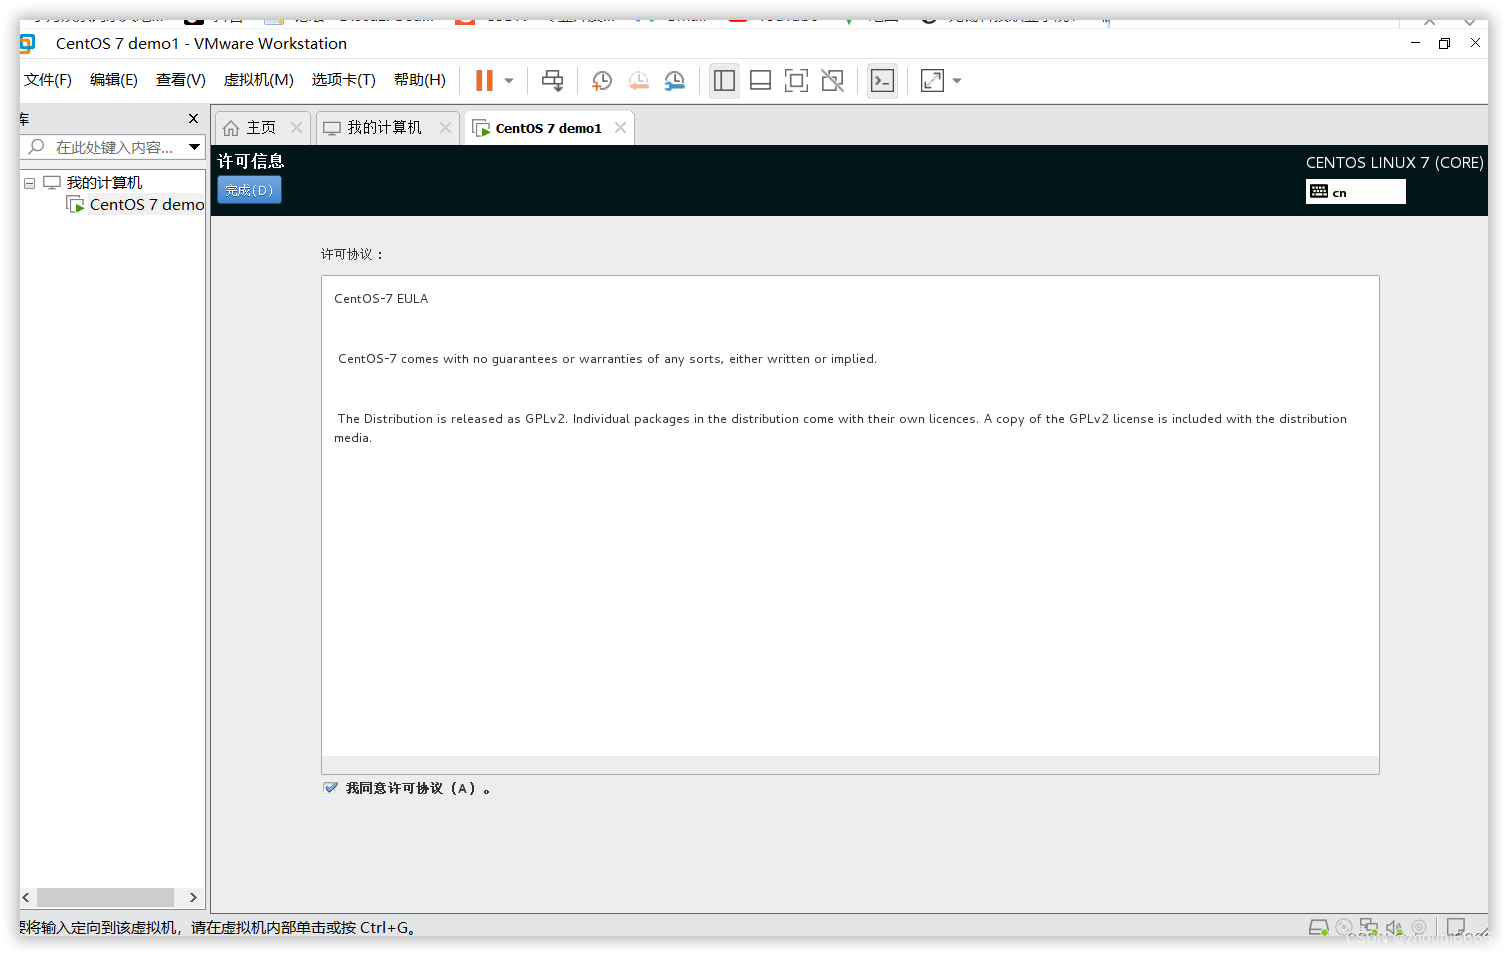Open the 虚拟机(M) menu

click(x=259, y=80)
